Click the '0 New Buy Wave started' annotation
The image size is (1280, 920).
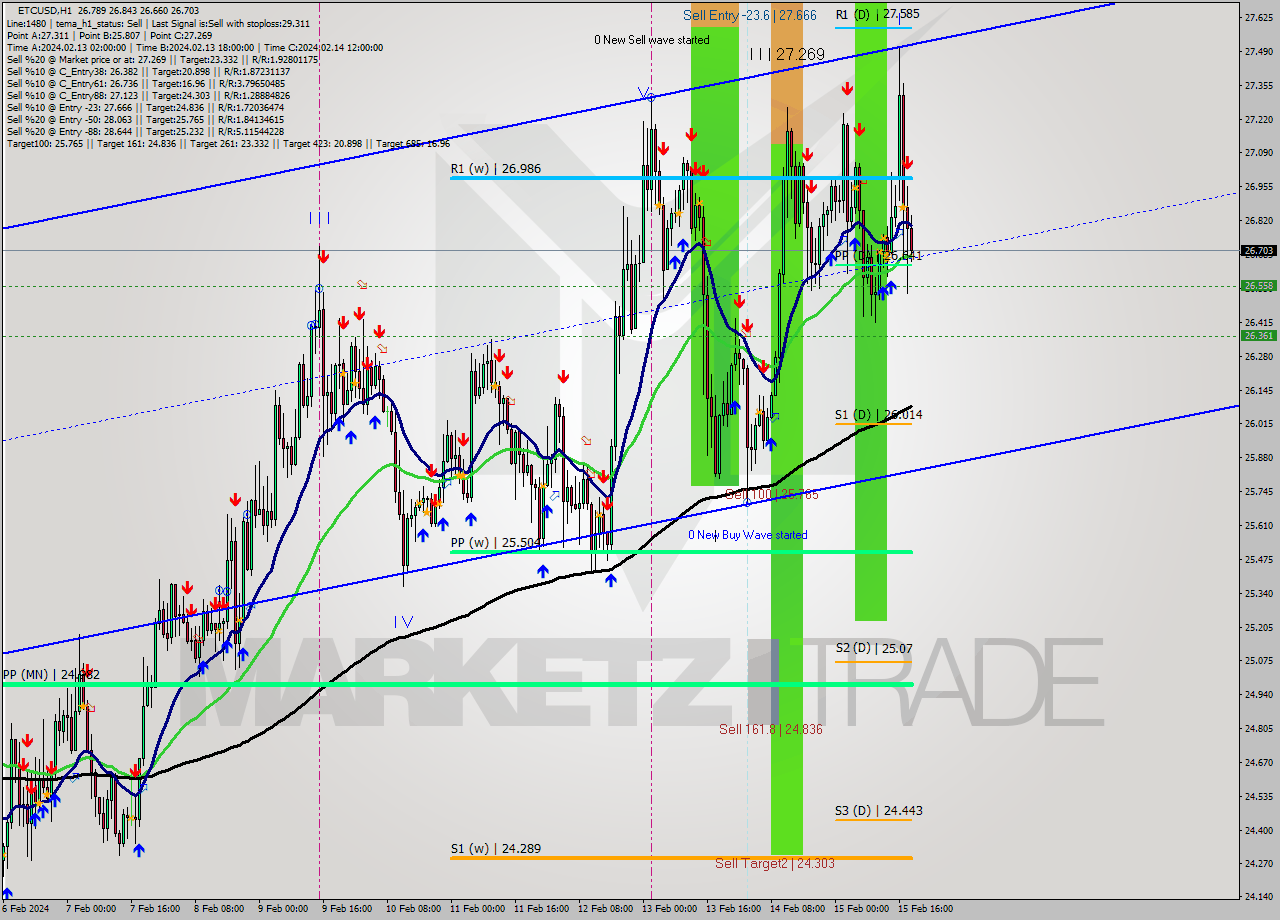point(747,535)
